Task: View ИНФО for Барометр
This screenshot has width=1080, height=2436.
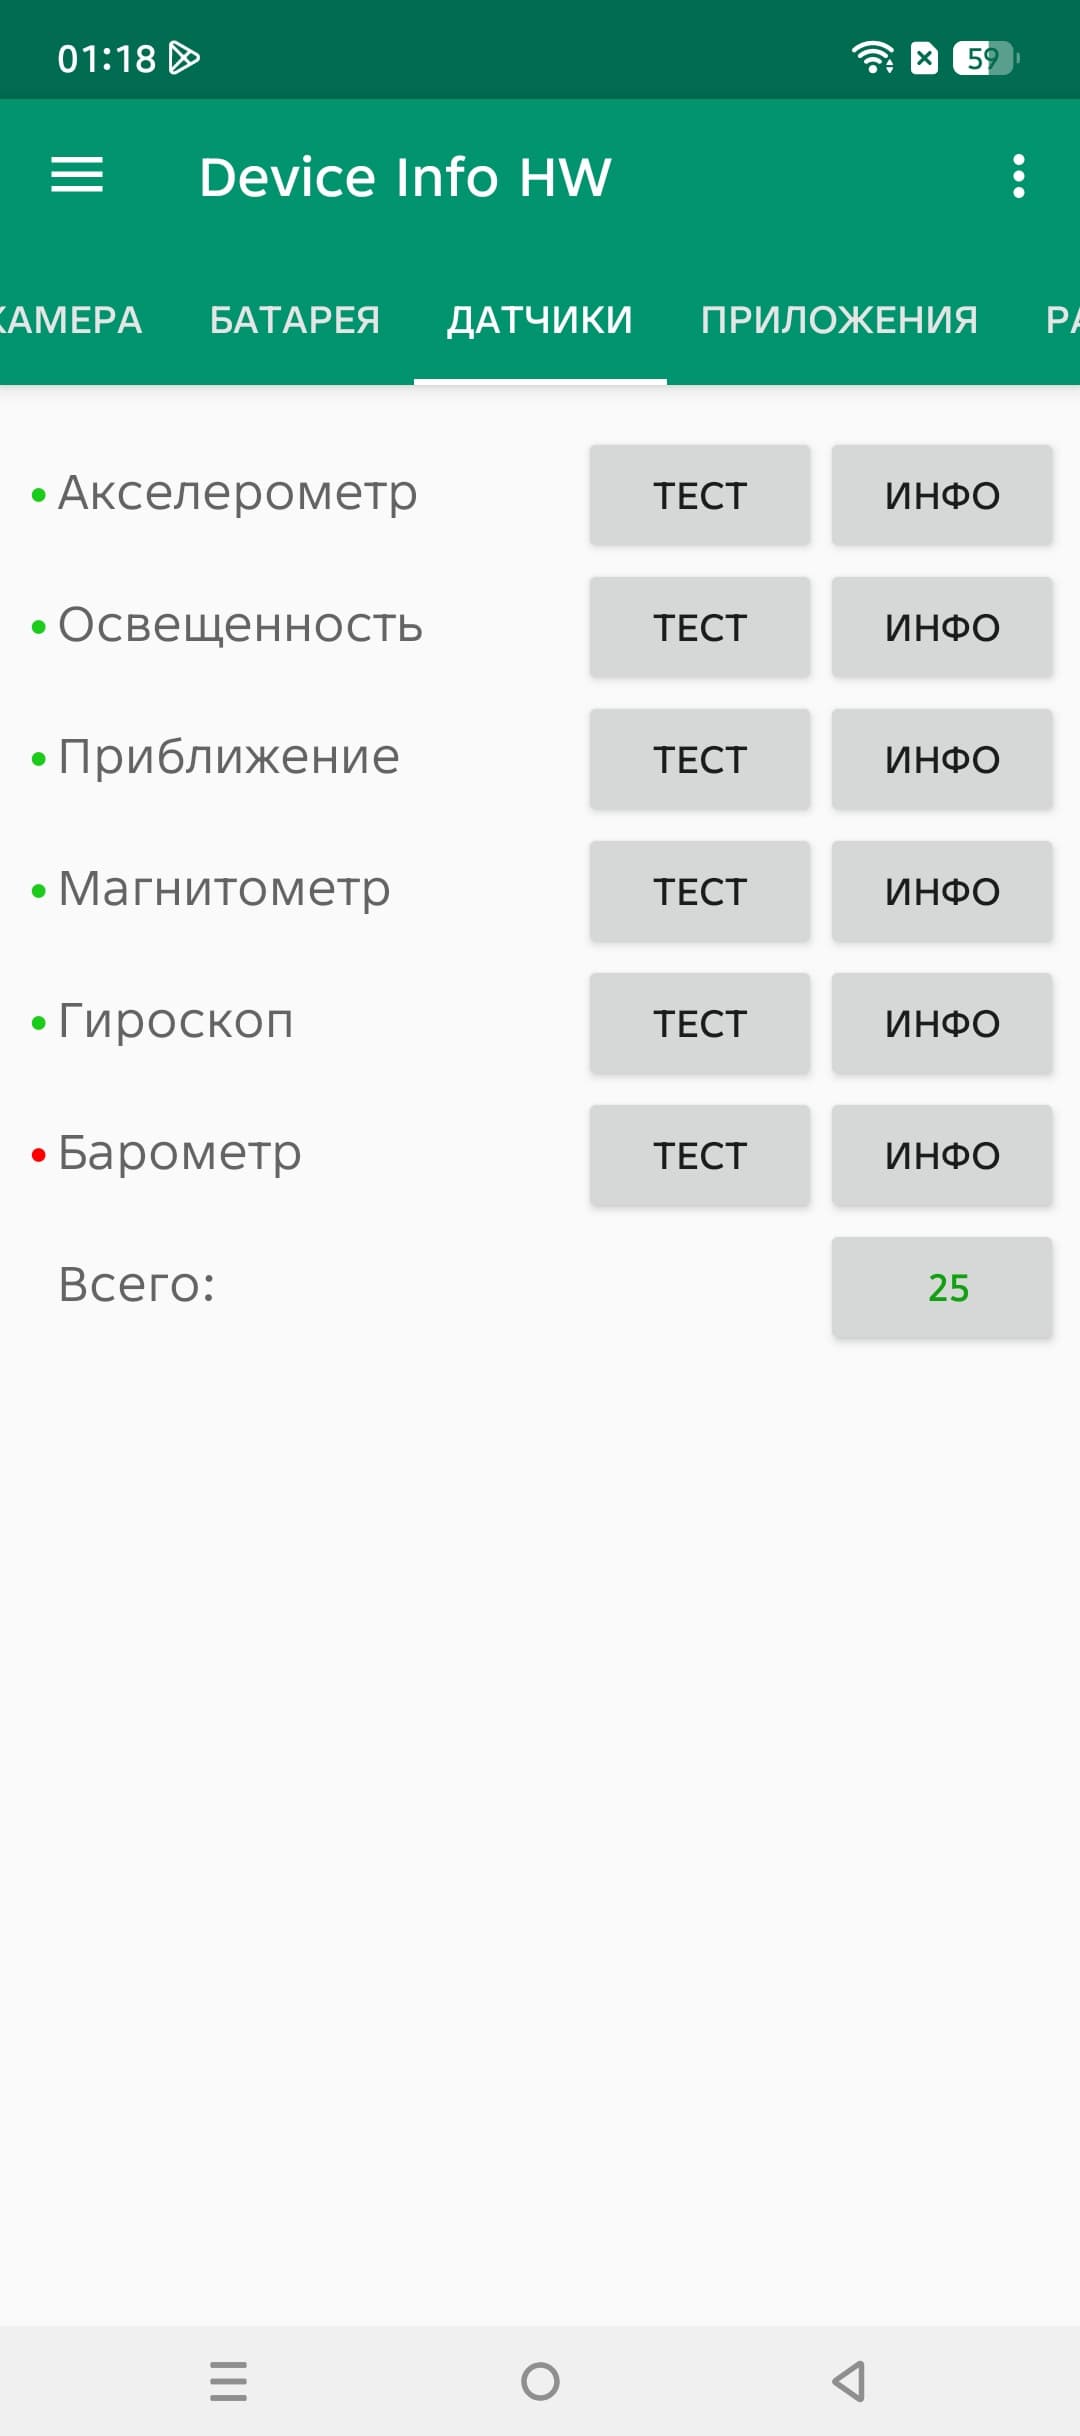Action: click(942, 1155)
